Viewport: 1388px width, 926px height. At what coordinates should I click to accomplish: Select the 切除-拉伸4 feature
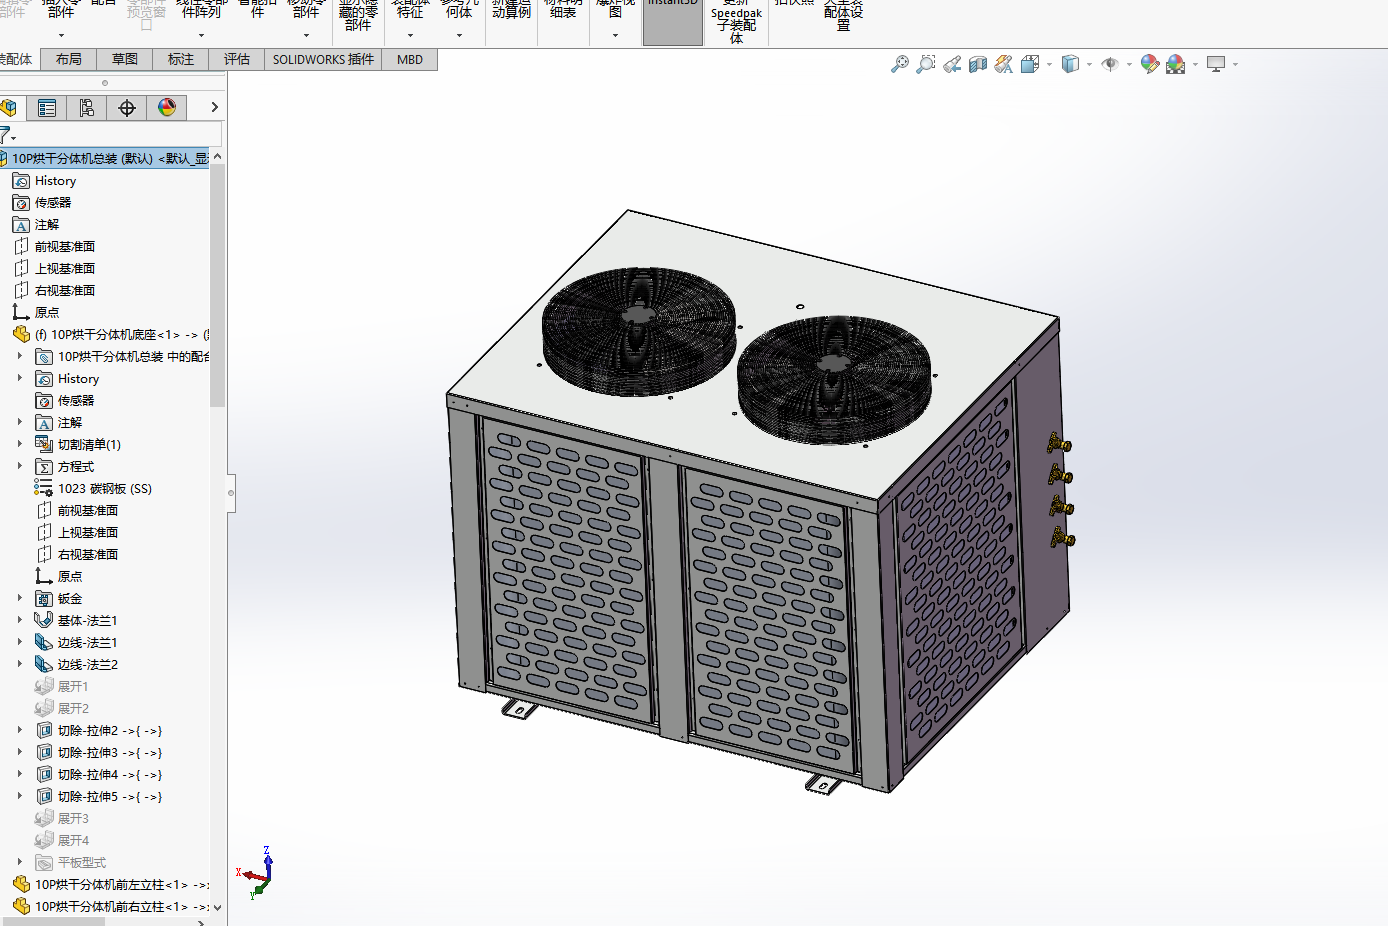coord(99,775)
